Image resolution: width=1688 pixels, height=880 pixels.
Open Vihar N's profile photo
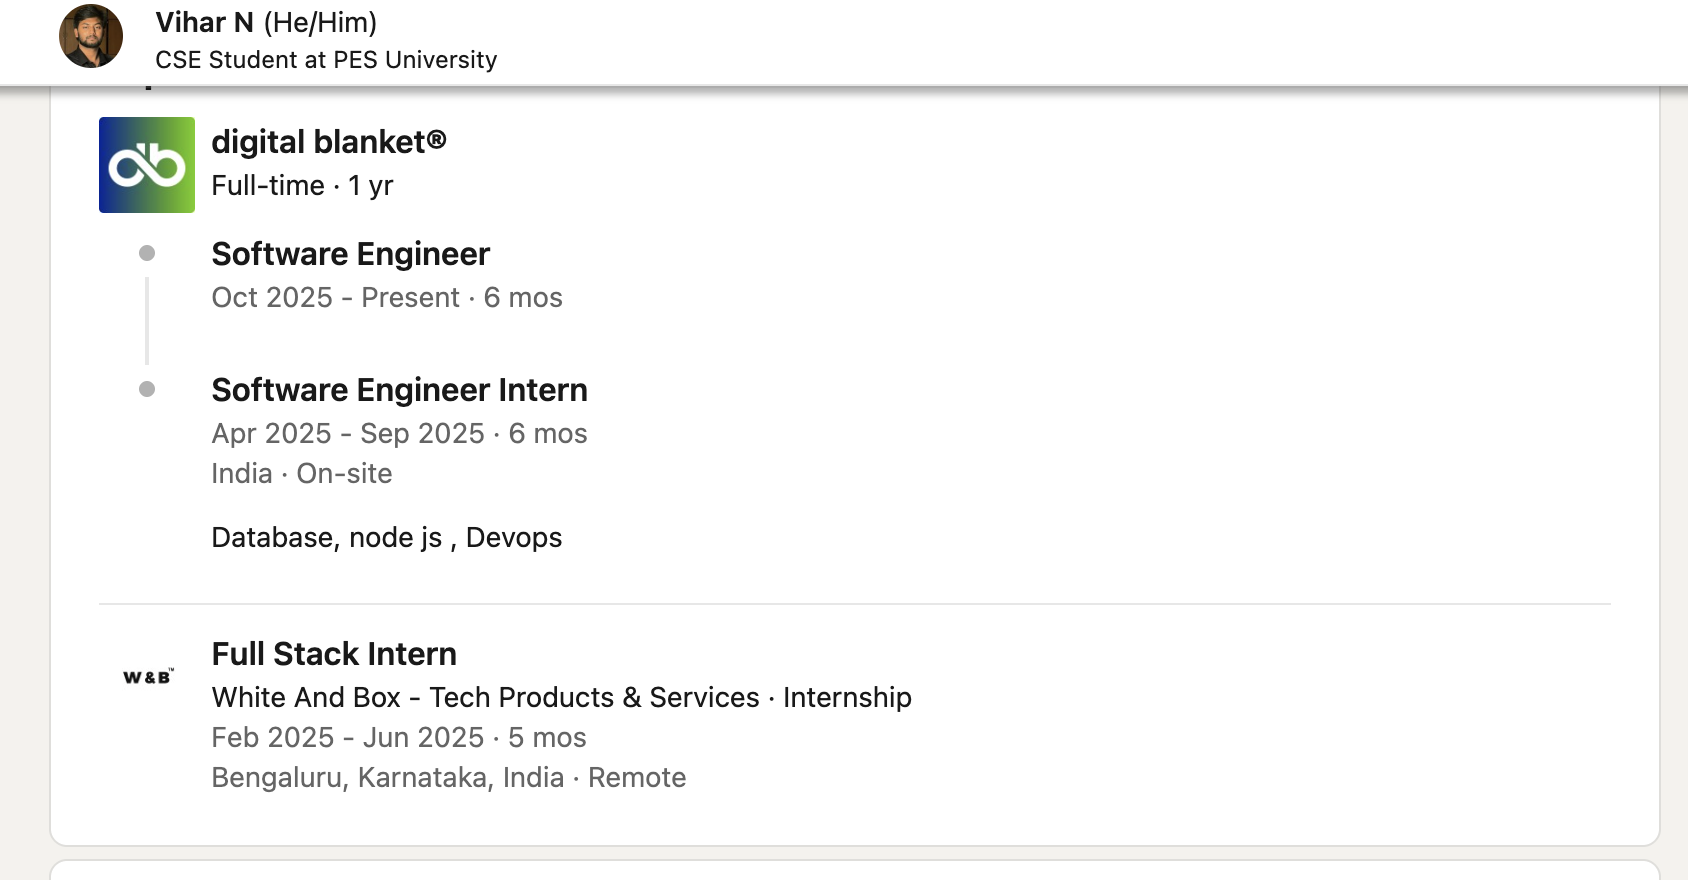(90, 35)
